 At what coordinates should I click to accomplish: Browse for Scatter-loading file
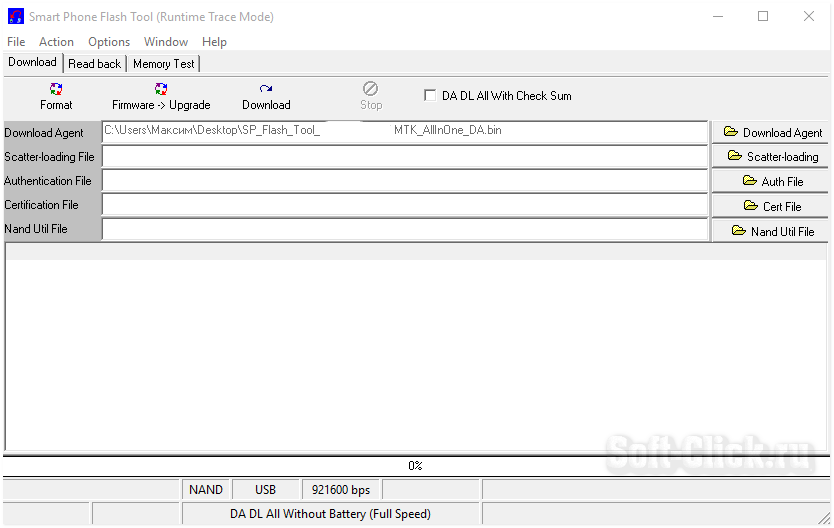point(770,157)
